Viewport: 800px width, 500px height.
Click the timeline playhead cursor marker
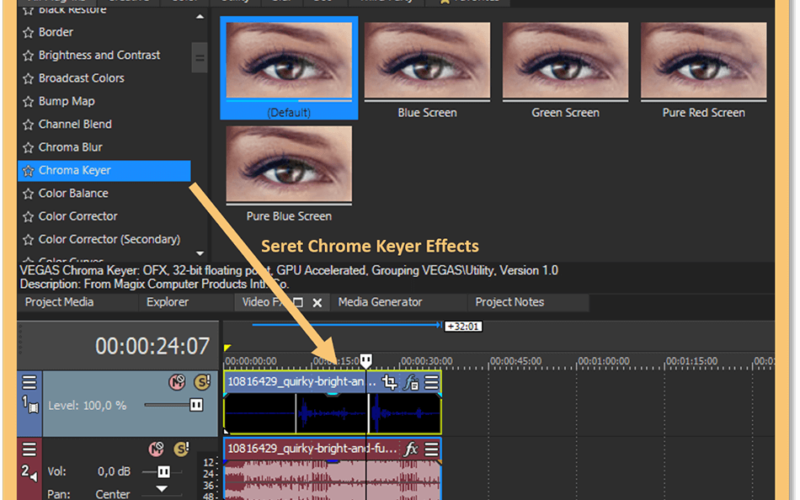pos(366,361)
